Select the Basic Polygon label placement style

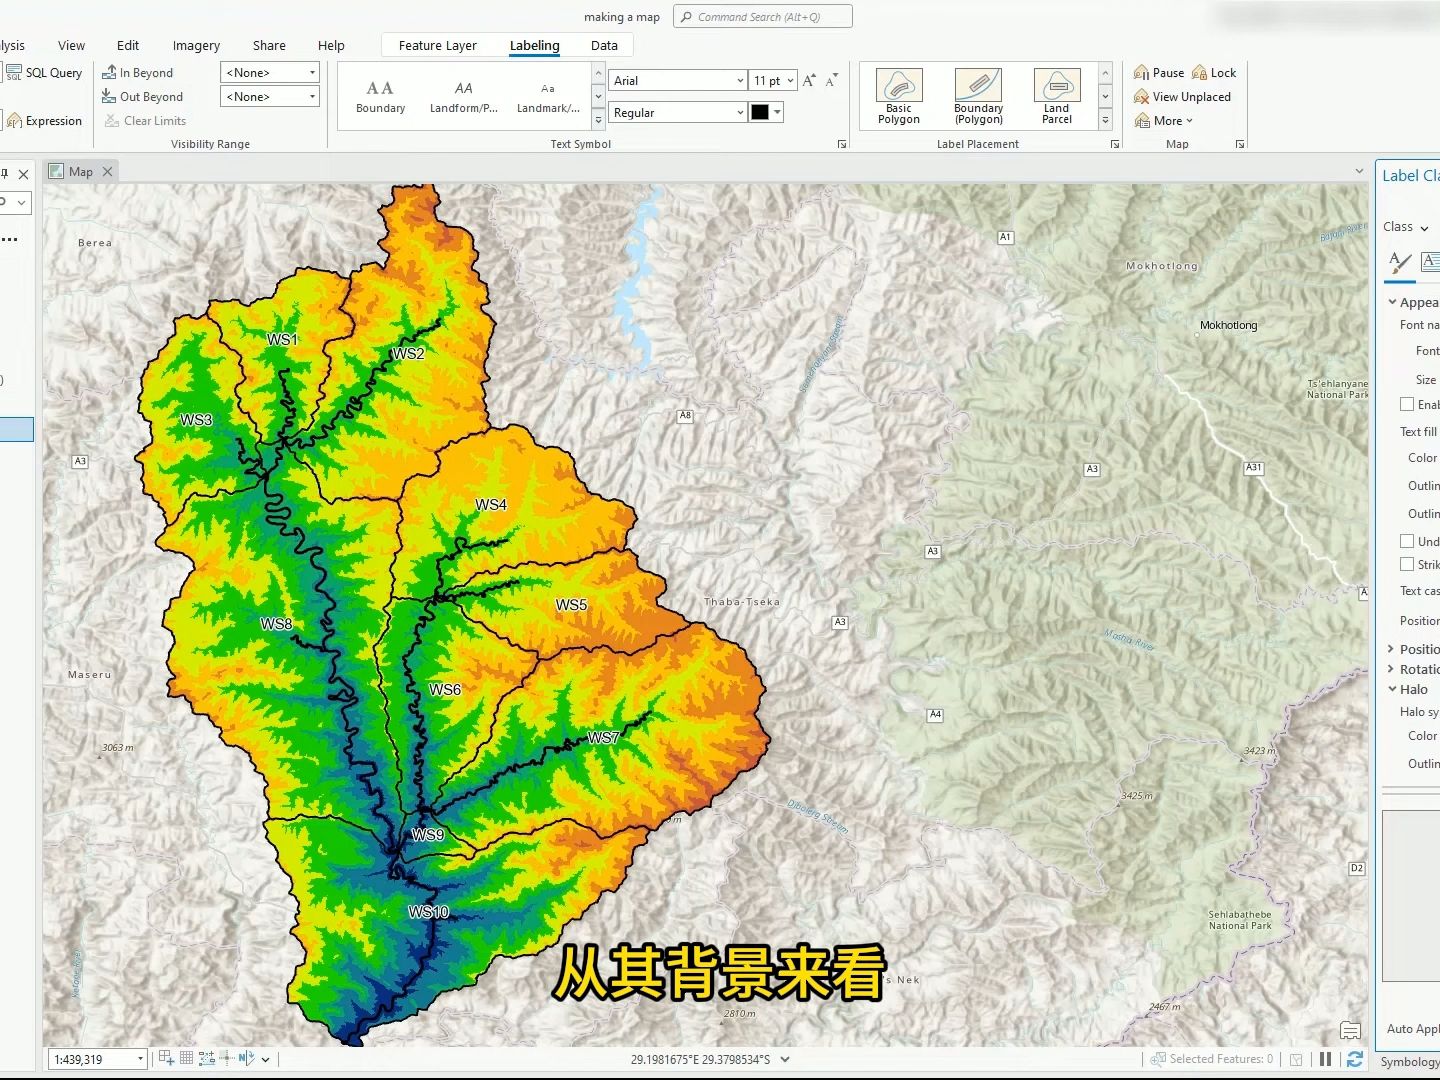pos(898,97)
